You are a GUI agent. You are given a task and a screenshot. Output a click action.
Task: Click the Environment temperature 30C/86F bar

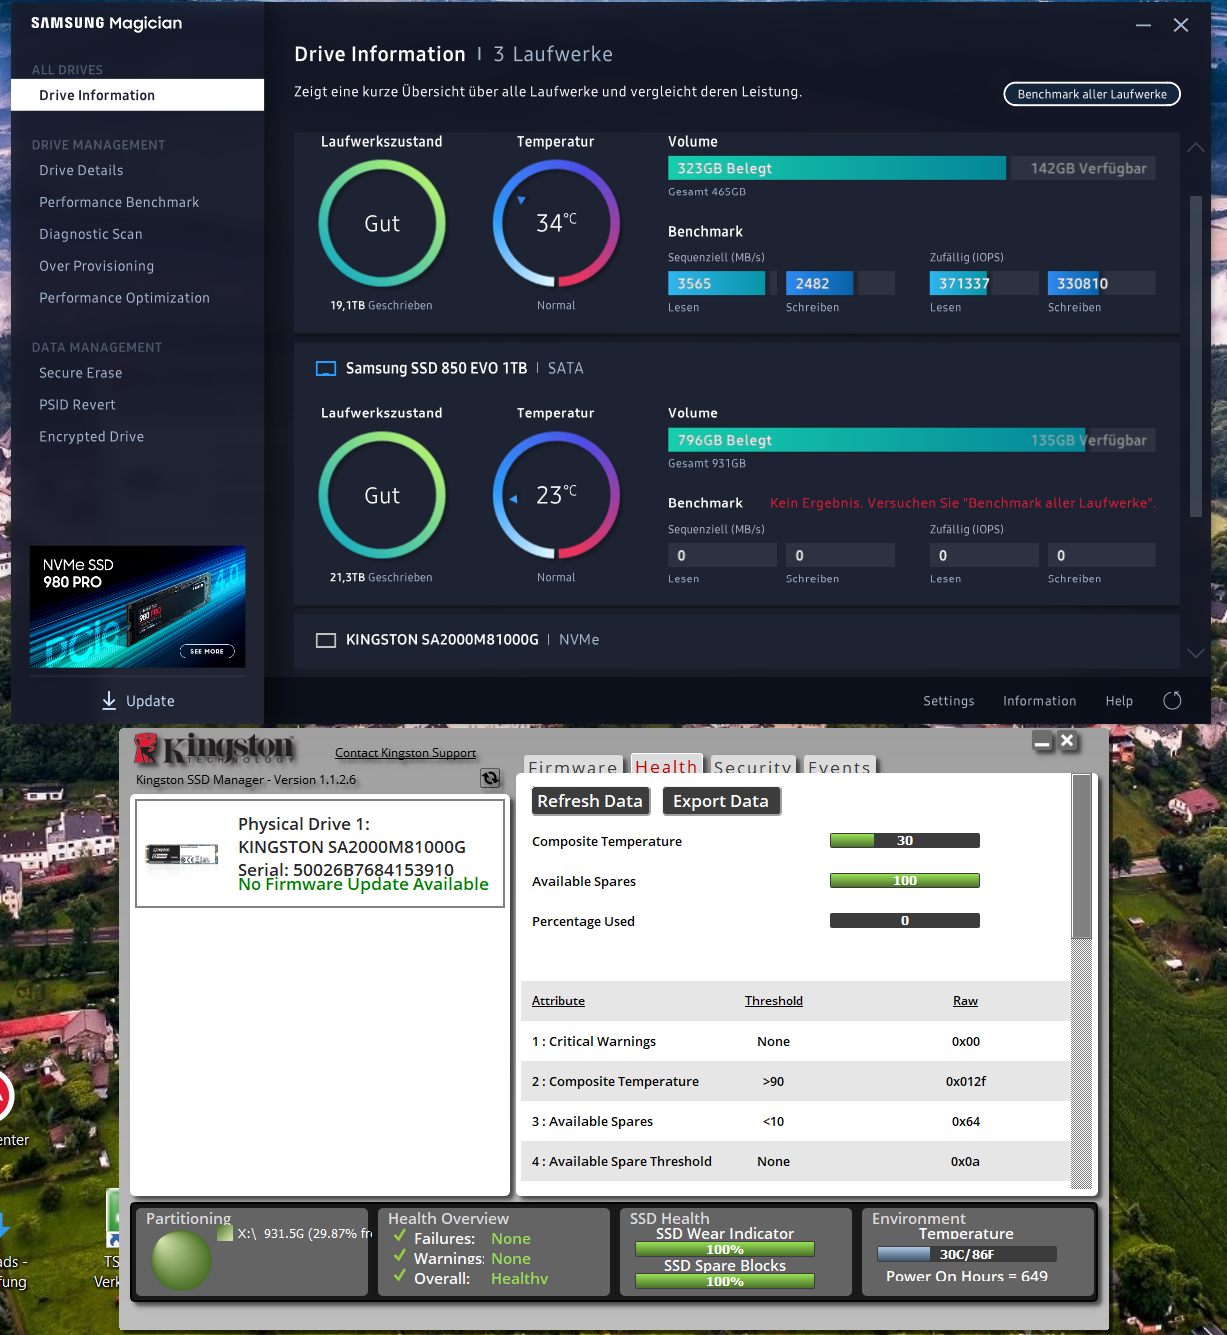967,1254
